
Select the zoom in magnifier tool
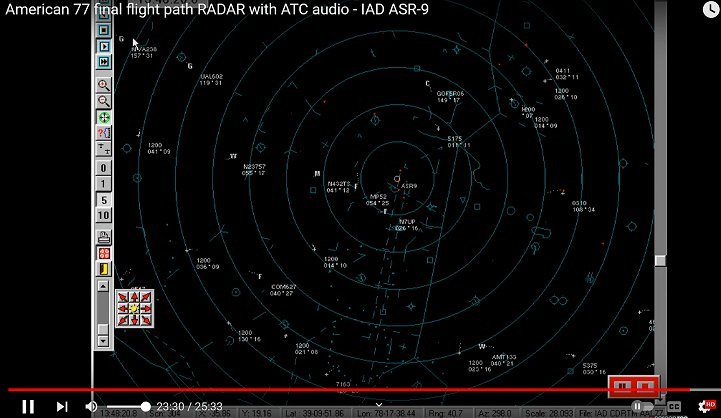(x=104, y=85)
